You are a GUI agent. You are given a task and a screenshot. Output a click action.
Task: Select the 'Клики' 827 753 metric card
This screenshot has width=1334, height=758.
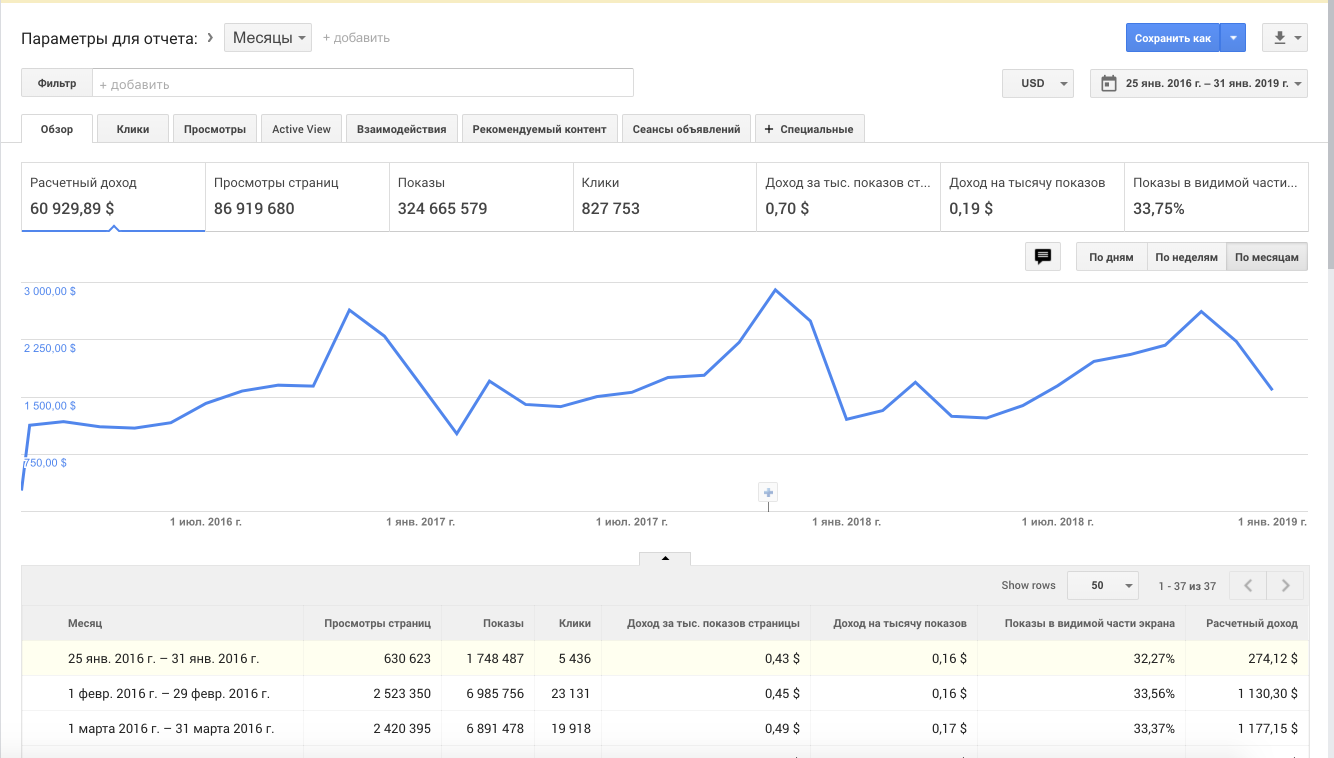(665, 197)
